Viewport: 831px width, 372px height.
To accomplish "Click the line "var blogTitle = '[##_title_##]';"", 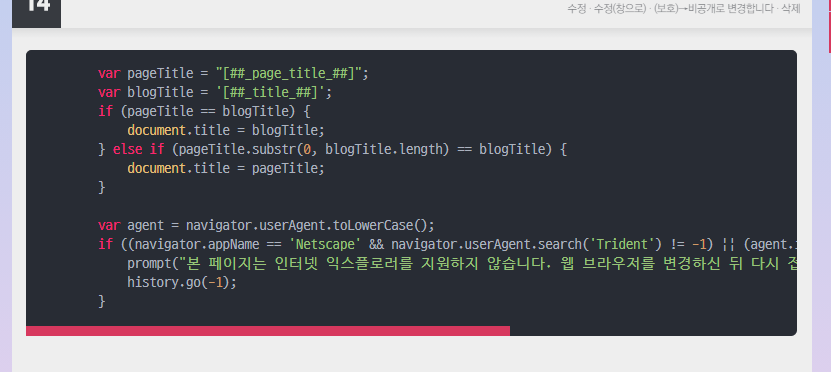I will click(215, 92).
